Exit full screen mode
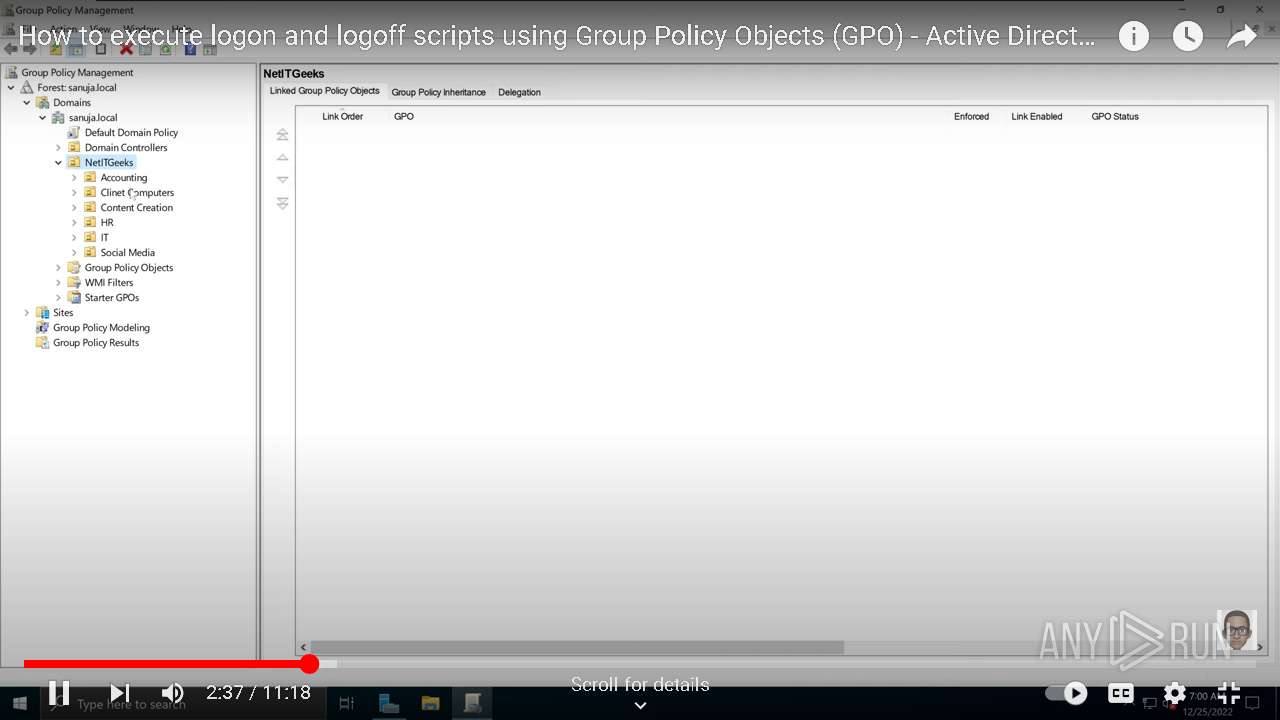This screenshot has height=720, width=1280. pos(1229,693)
